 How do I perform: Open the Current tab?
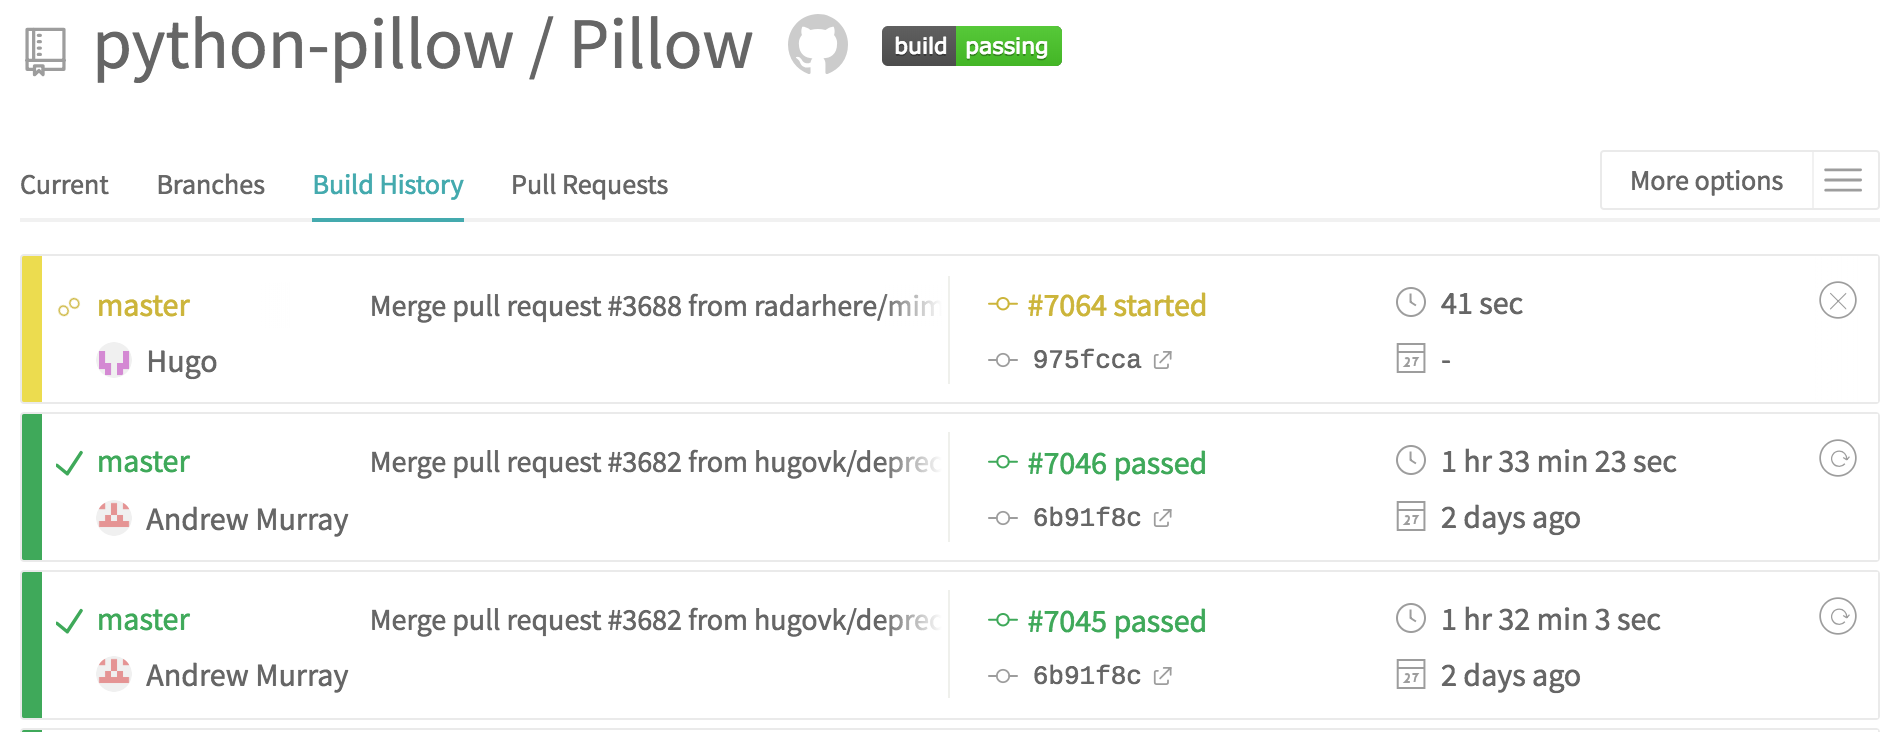(64, 185)
